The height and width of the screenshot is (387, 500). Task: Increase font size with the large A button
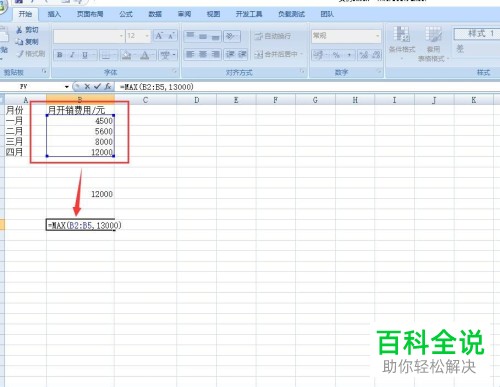pyautogui.click(x=159, y=36)
